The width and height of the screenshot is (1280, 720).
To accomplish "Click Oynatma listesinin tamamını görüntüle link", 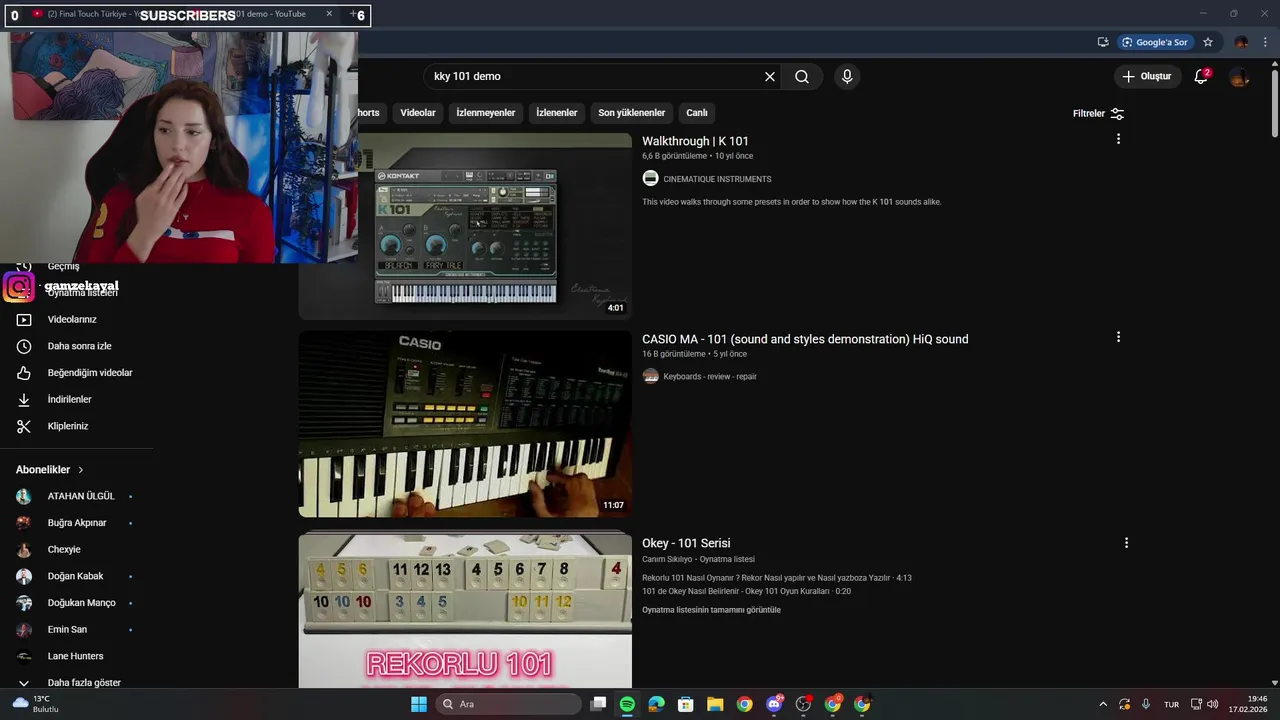I will pos(711,610).
